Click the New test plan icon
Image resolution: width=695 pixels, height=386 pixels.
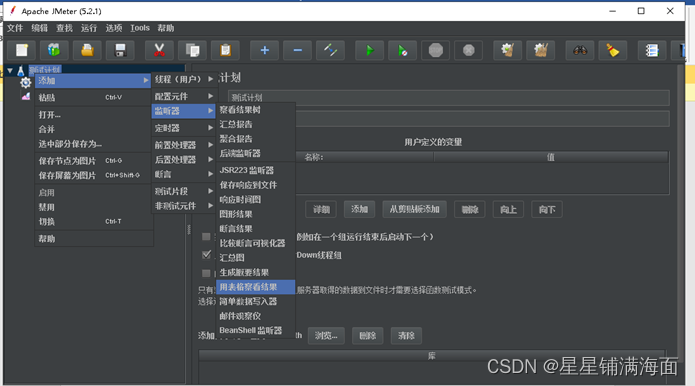22,51
